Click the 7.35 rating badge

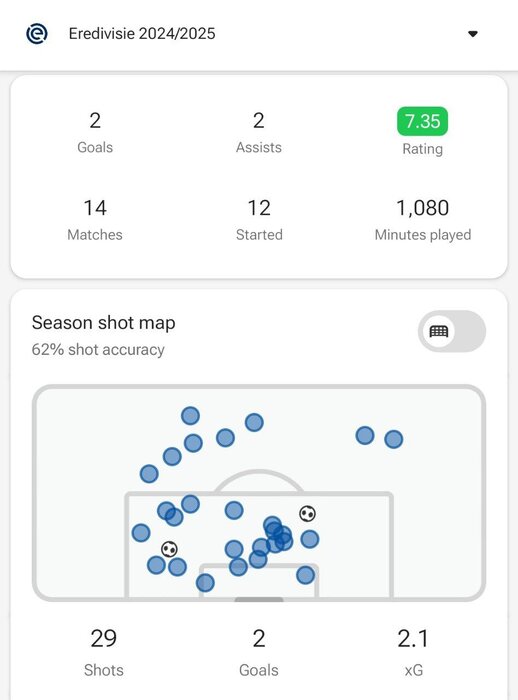tap(422, 121)
